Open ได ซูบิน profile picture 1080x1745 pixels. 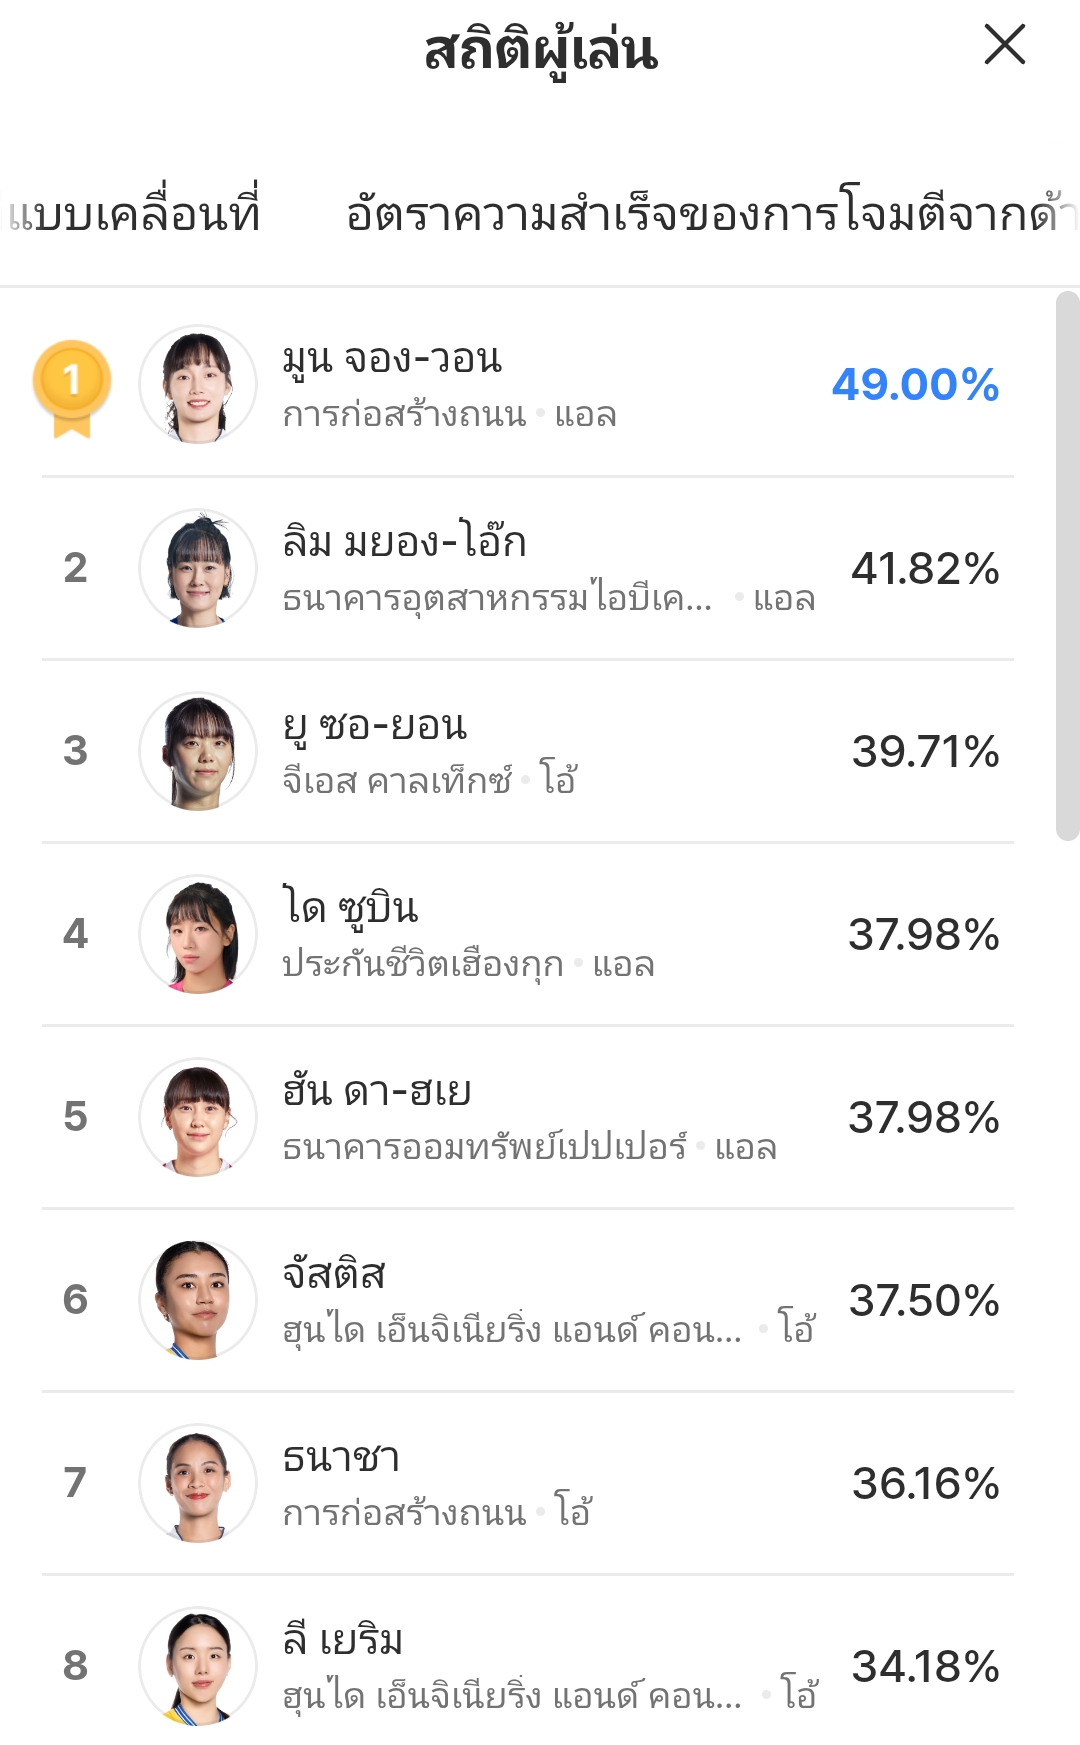pos(198,934)
